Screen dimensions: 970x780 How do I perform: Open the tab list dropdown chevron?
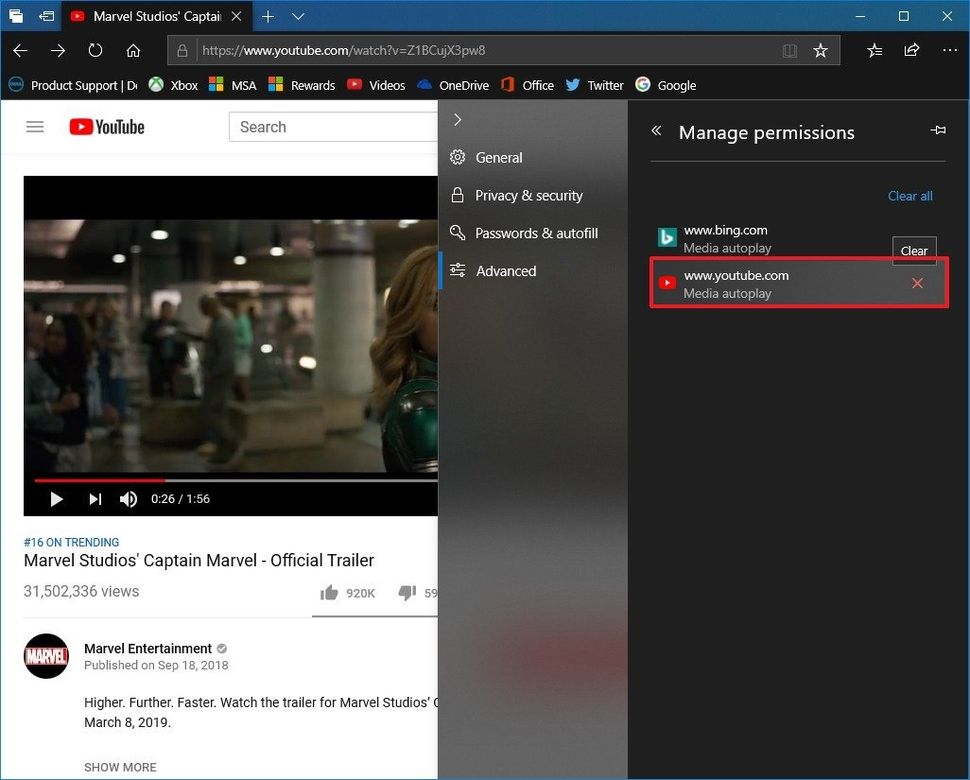point(297,16)
